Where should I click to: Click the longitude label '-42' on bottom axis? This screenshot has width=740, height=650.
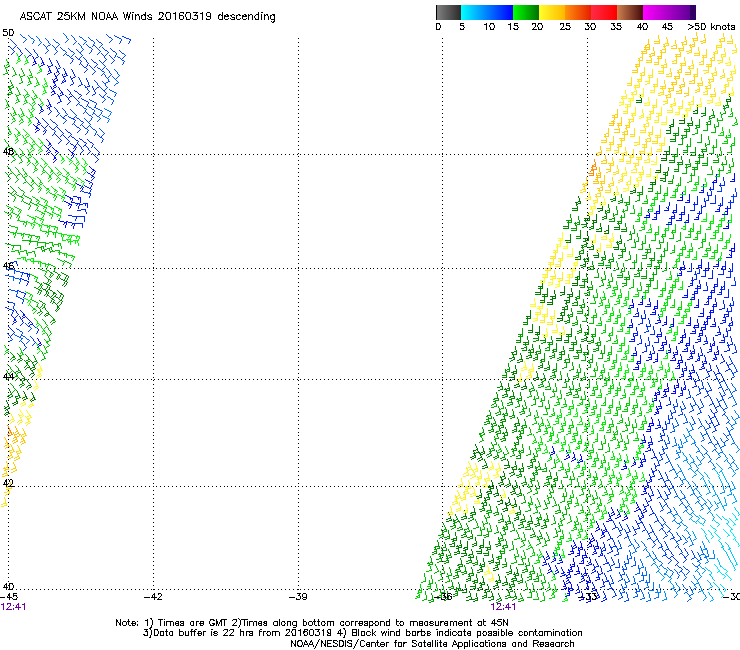tap(153, 597)
